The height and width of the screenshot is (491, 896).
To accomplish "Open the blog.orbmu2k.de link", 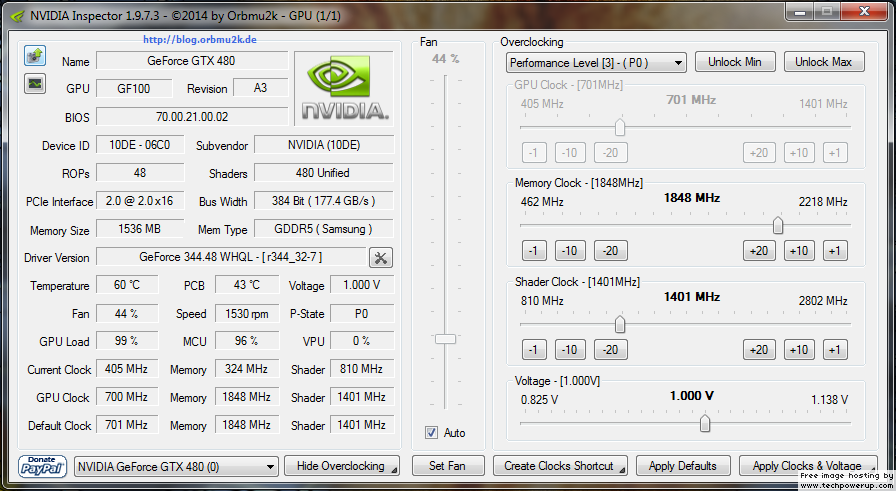I will click(199, 39).
